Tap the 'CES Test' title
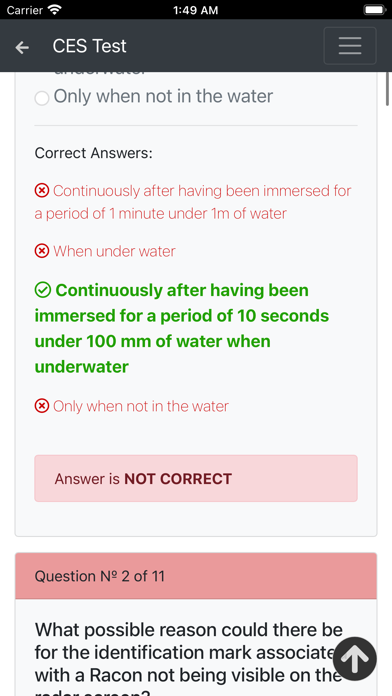The height and width of the screenshot is (696, 392). tap(89, 46)
